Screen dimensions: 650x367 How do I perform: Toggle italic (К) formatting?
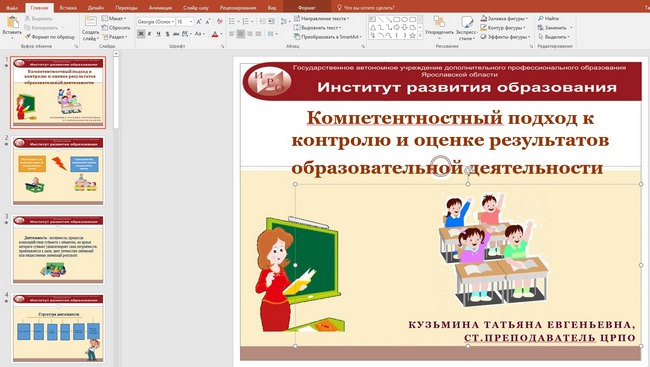pyautogui.click(x=150, y=34)
